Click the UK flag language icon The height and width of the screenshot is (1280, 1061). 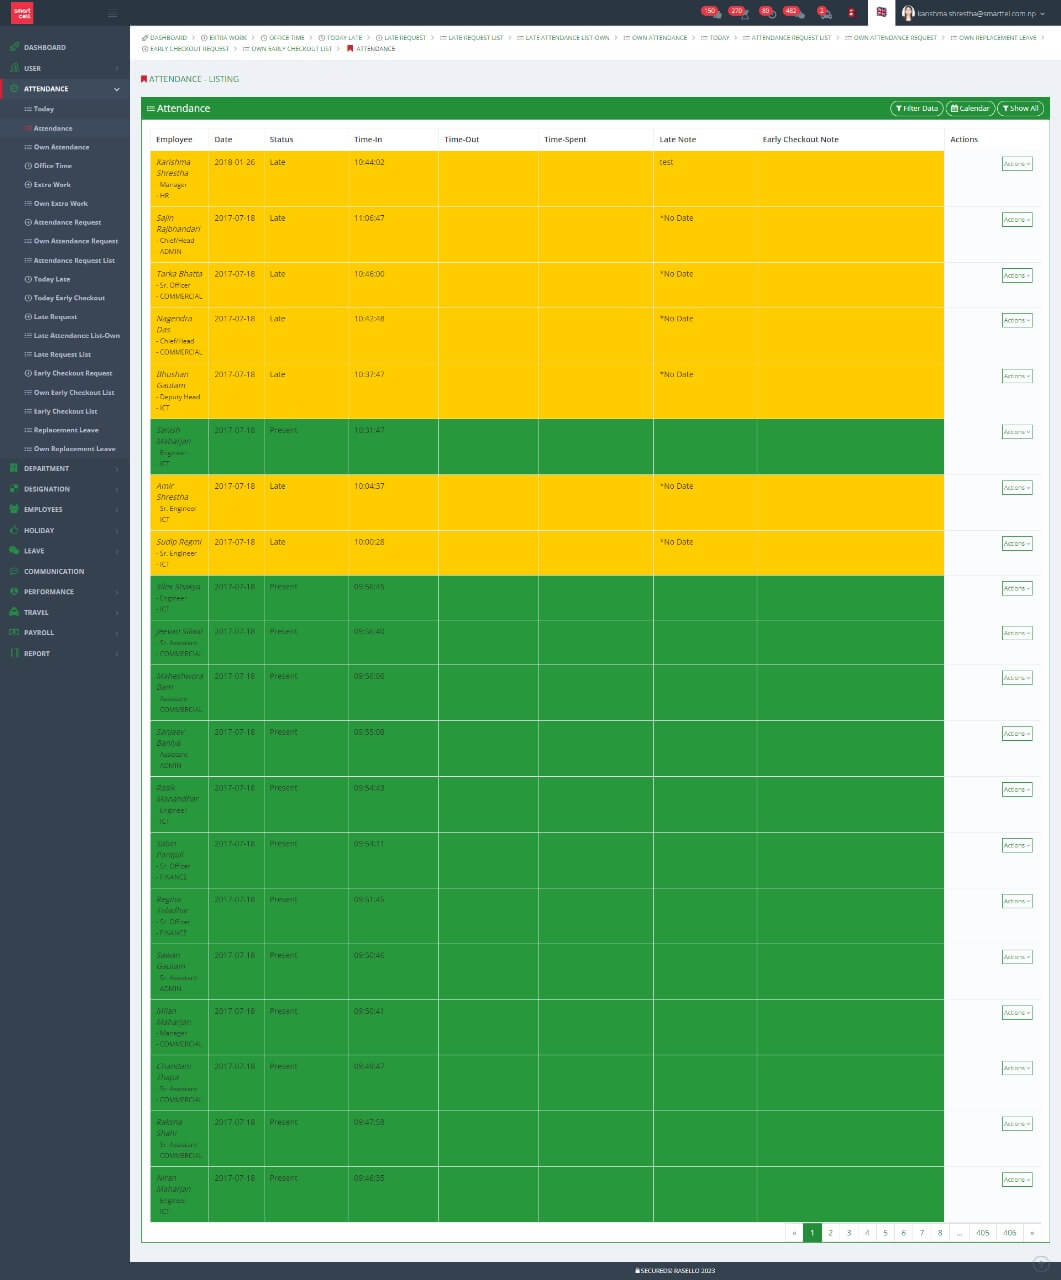[881, 12]
